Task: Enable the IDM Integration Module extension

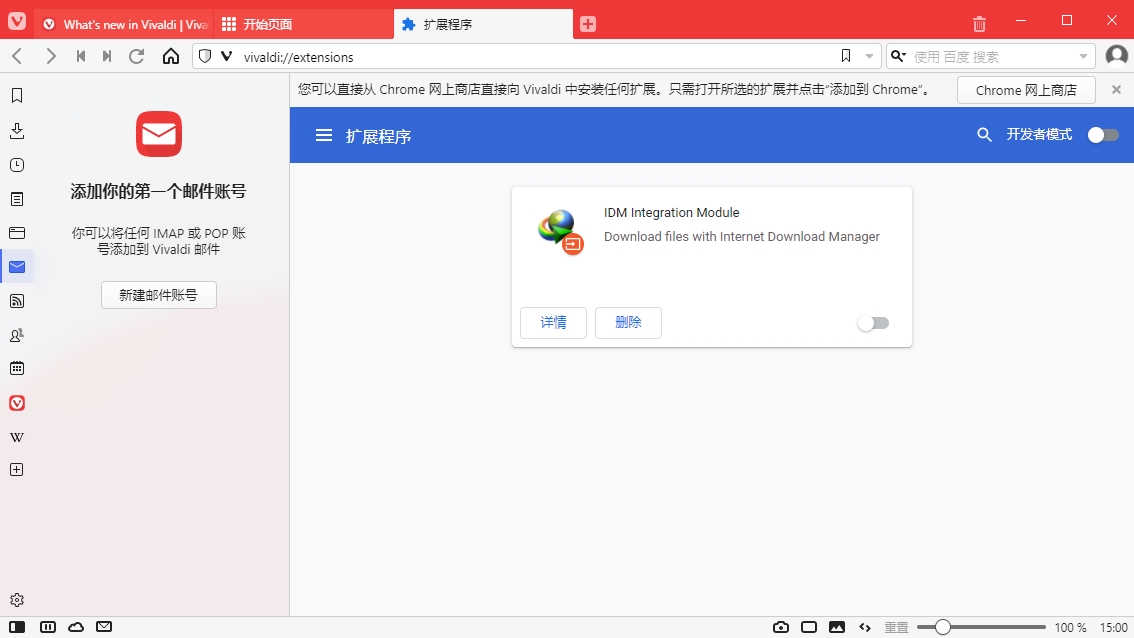Action: (872, 322)
